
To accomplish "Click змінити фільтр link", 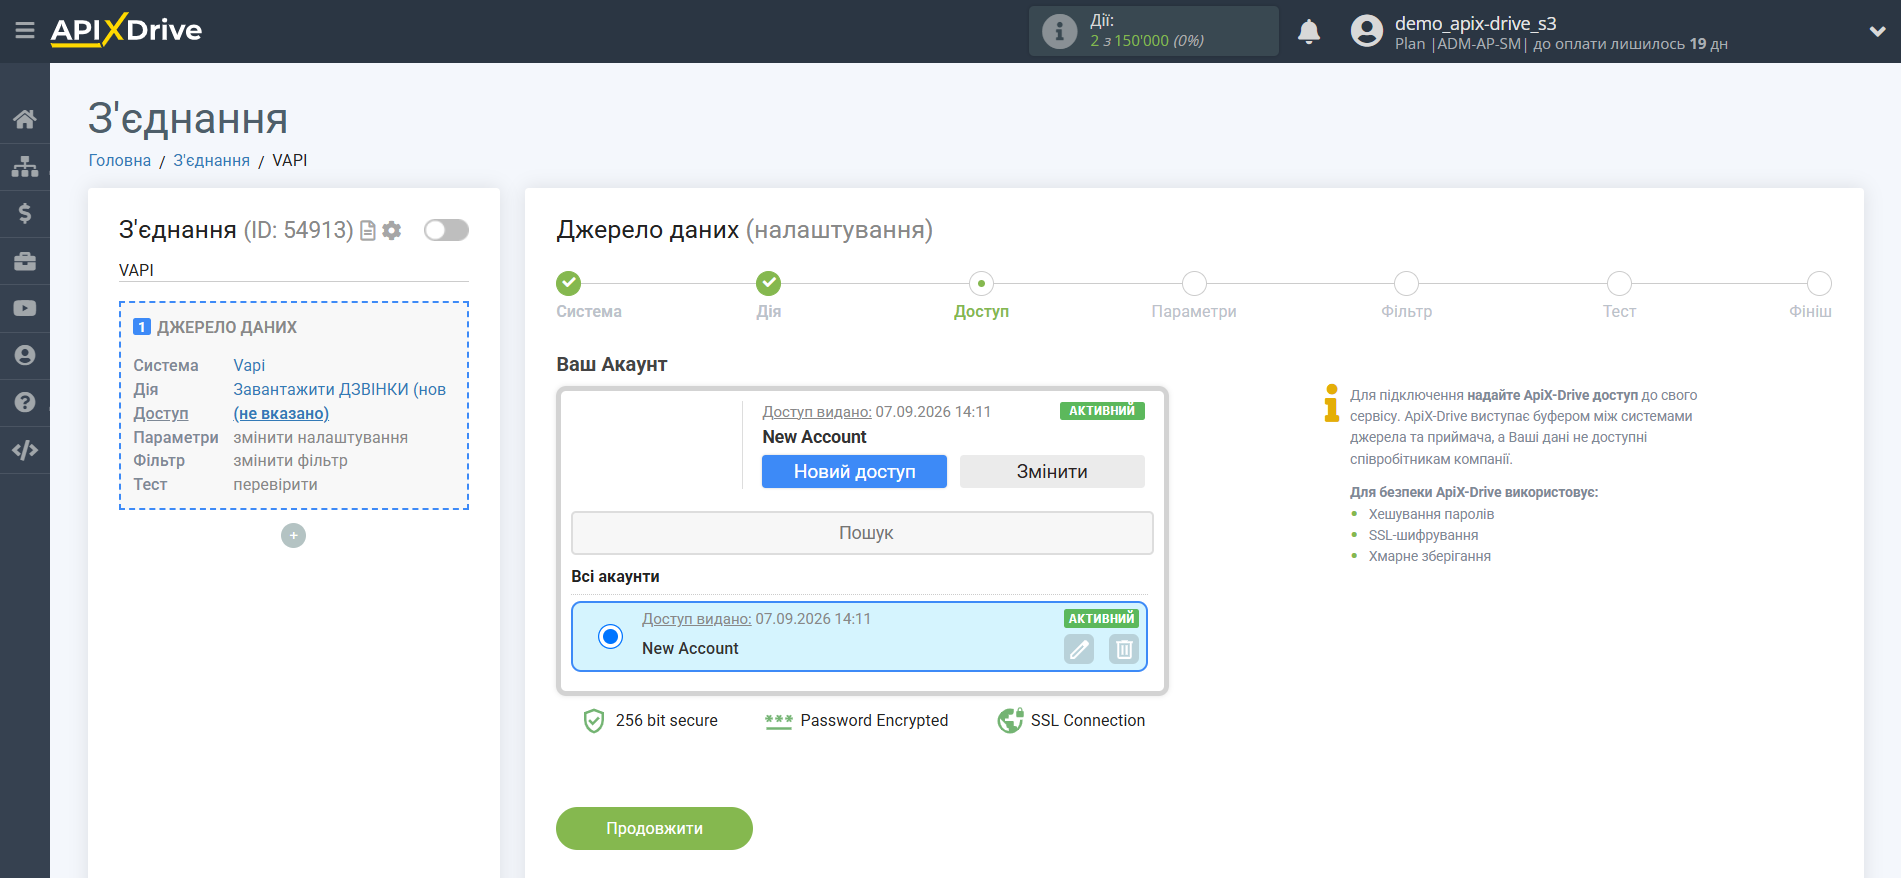I will pyautogui.click(x=290, y=460).
